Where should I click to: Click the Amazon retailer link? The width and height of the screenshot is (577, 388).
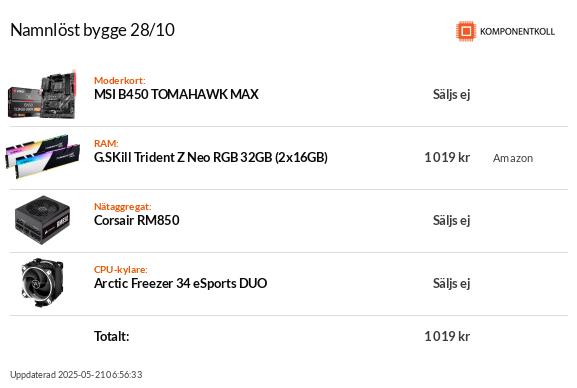point(513,158)
